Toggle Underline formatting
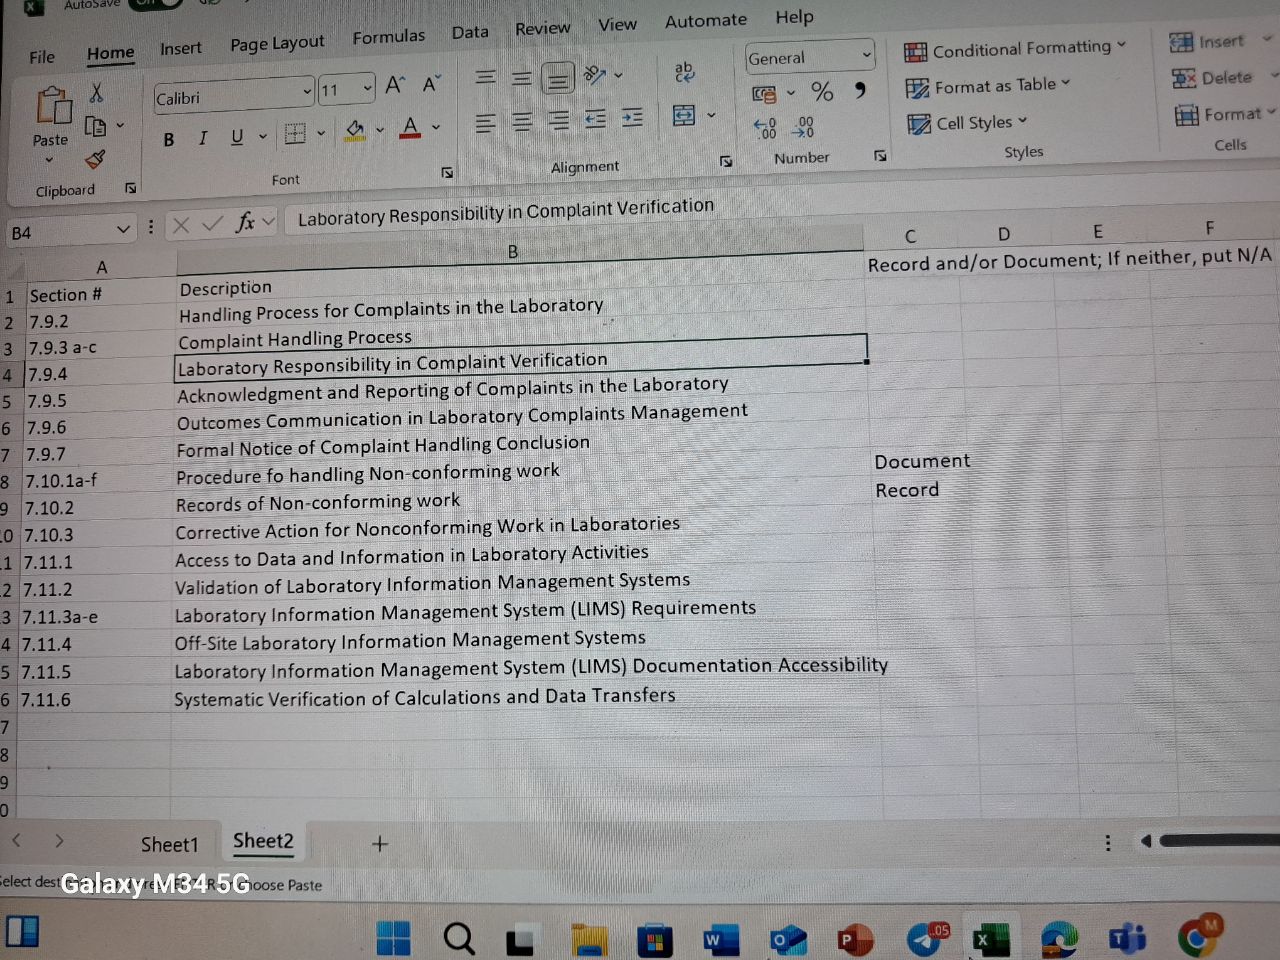 236,139
